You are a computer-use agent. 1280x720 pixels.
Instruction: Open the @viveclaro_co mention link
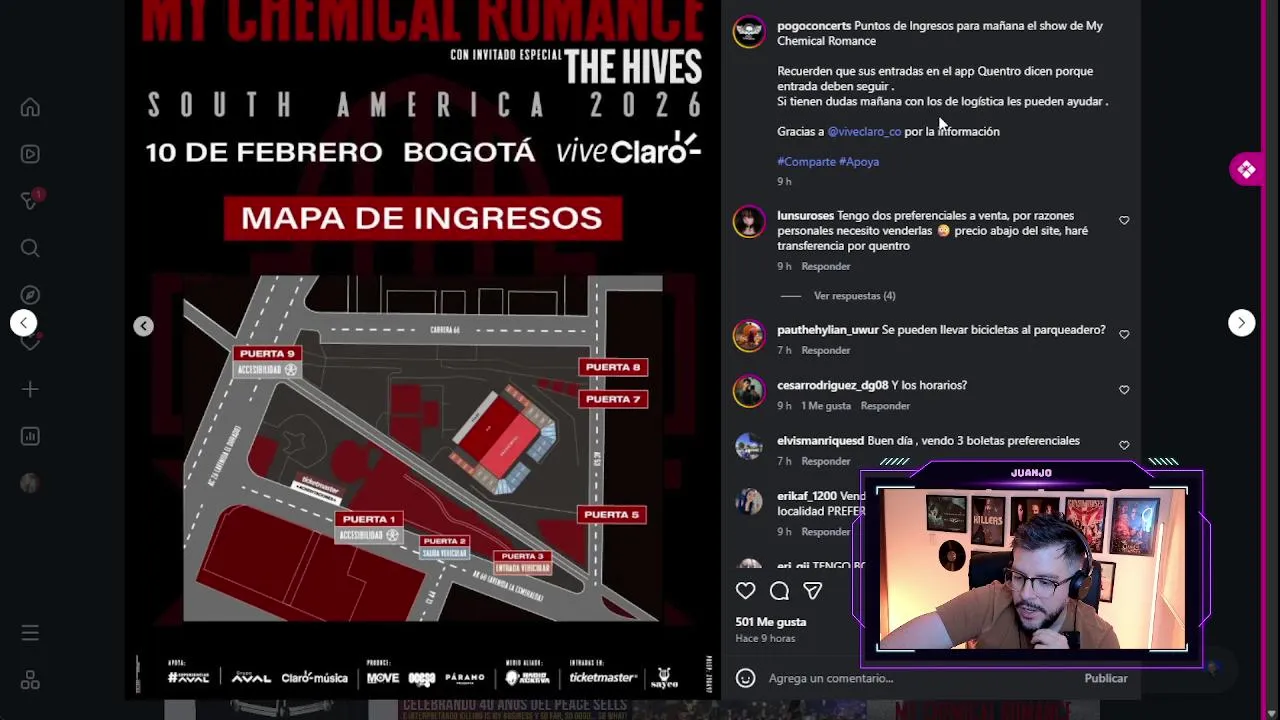point(864,131)
